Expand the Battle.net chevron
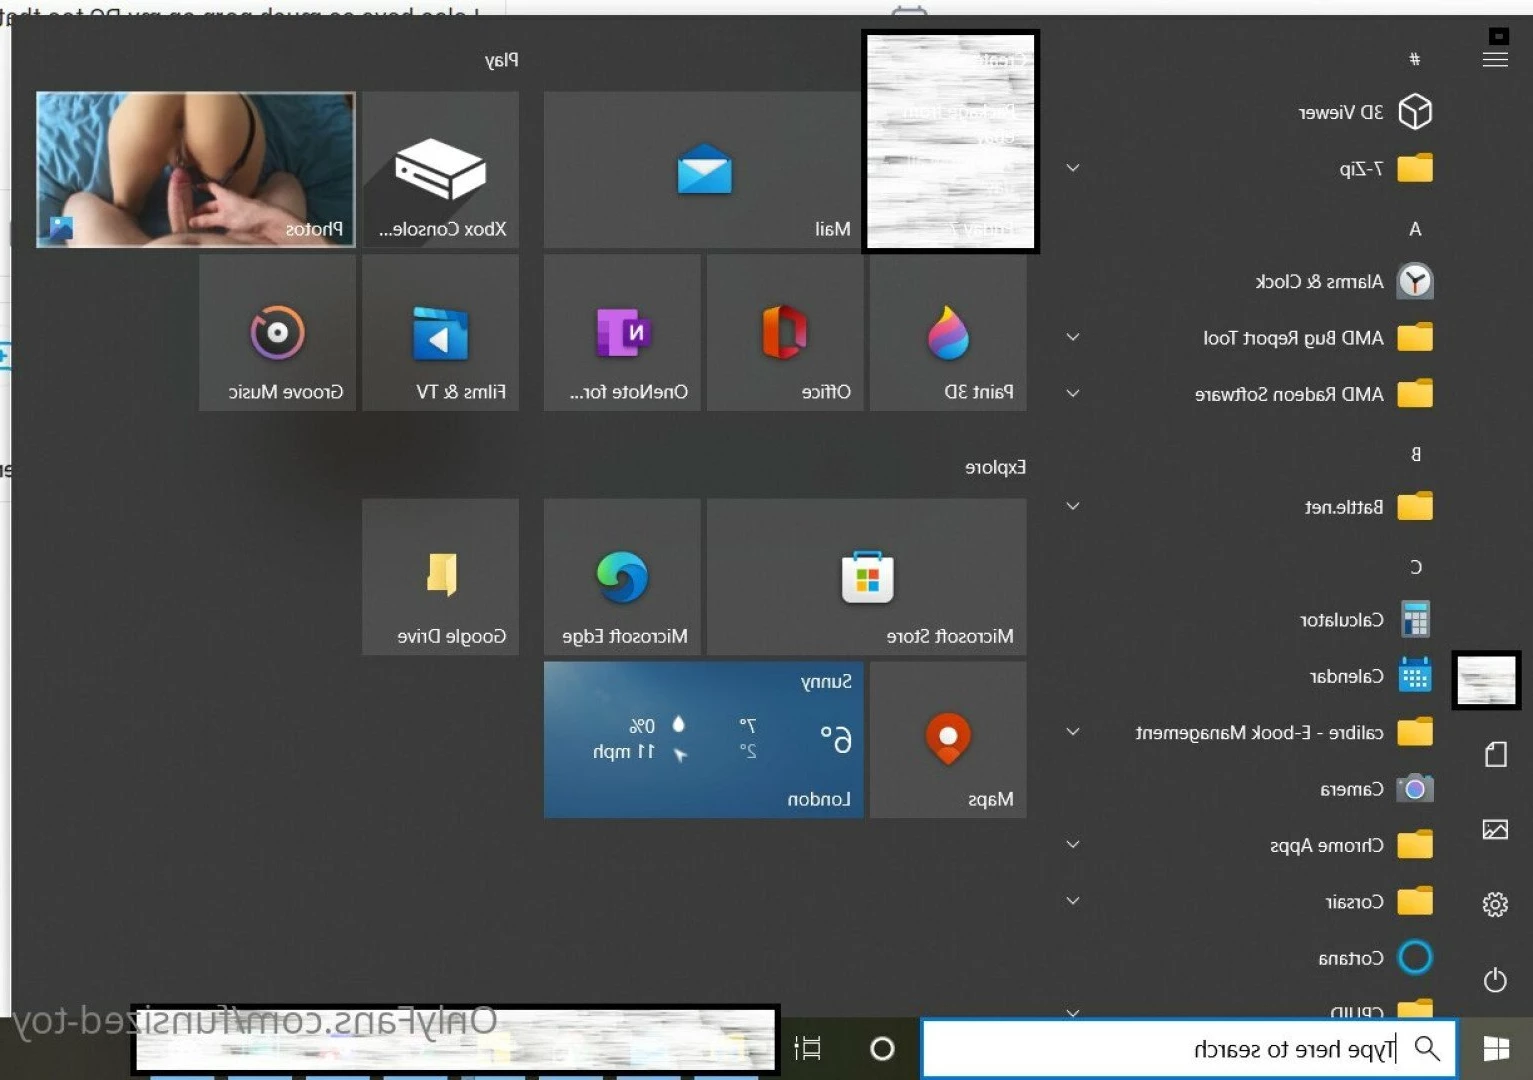Image resolution: width=1533 pixels, height=1080 pixels. (x=1073, y=506)
